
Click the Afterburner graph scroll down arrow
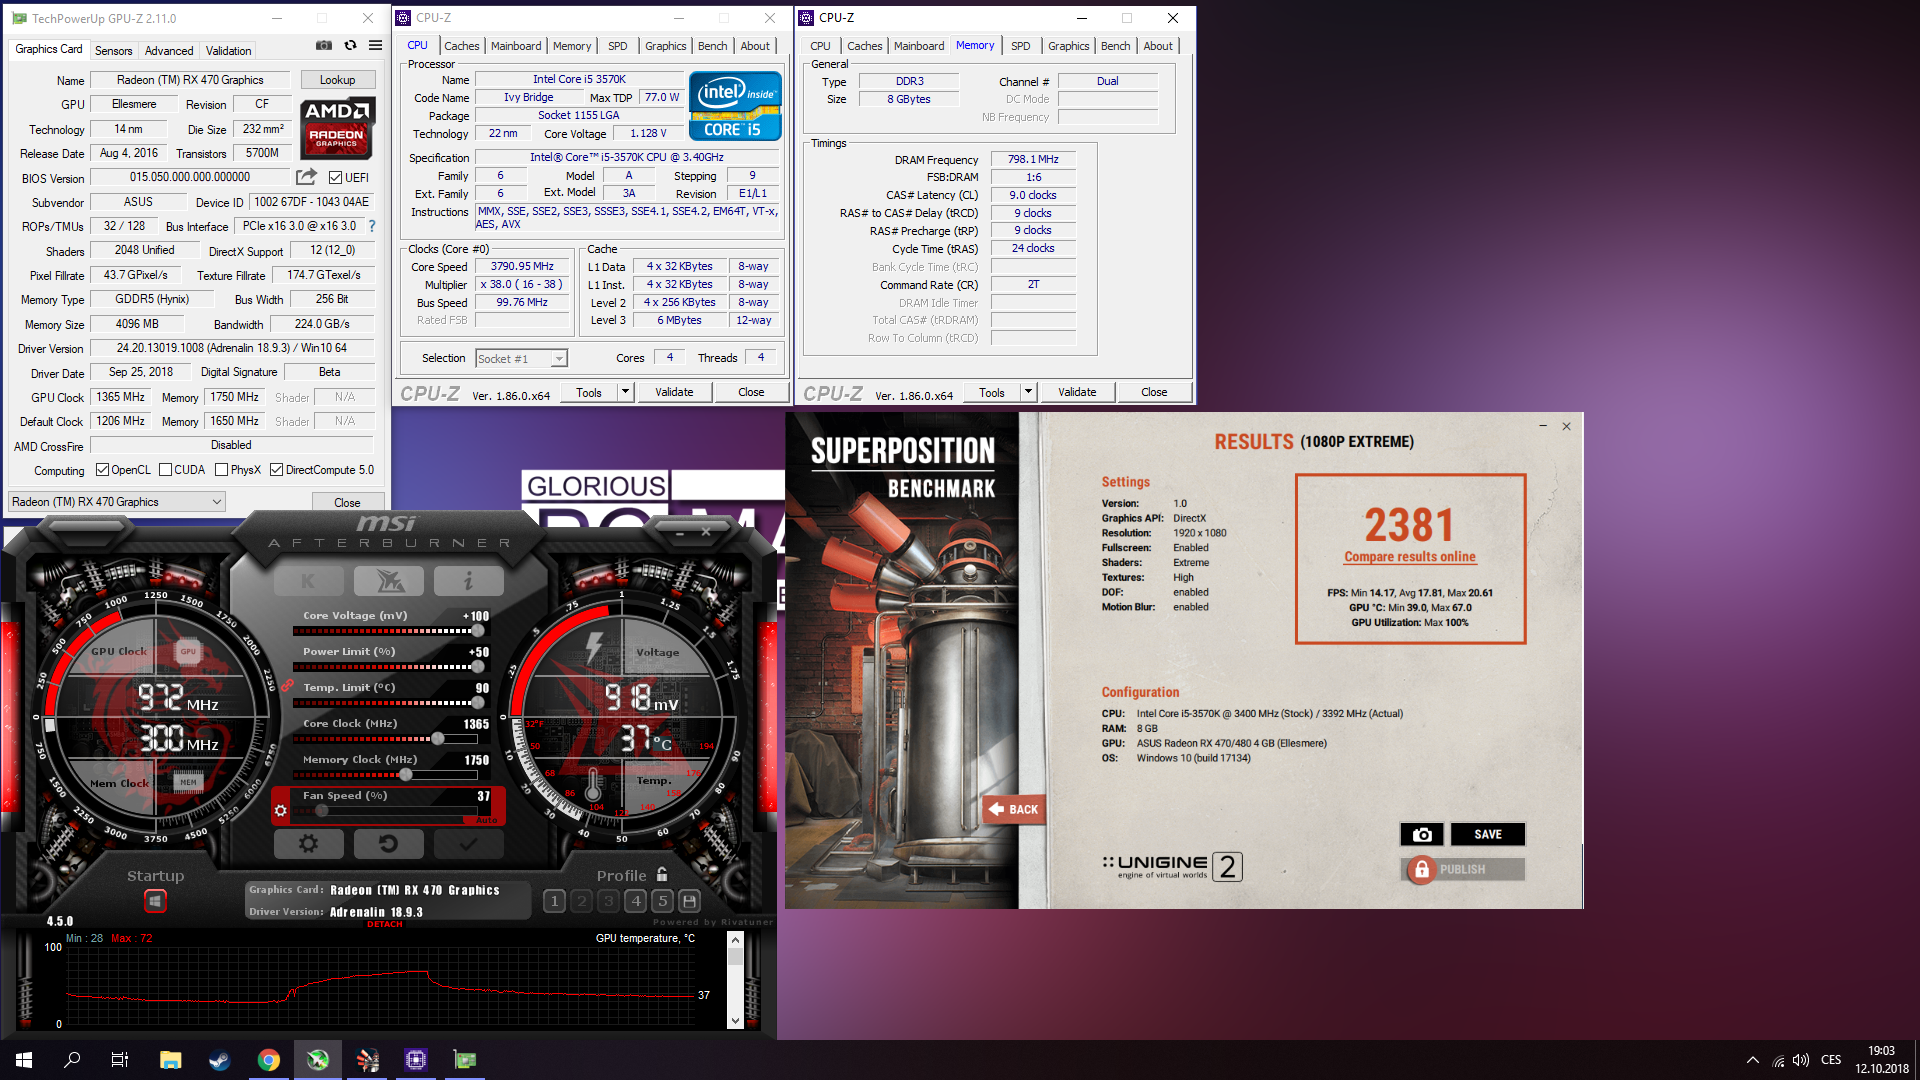[x=735, y=1021]
